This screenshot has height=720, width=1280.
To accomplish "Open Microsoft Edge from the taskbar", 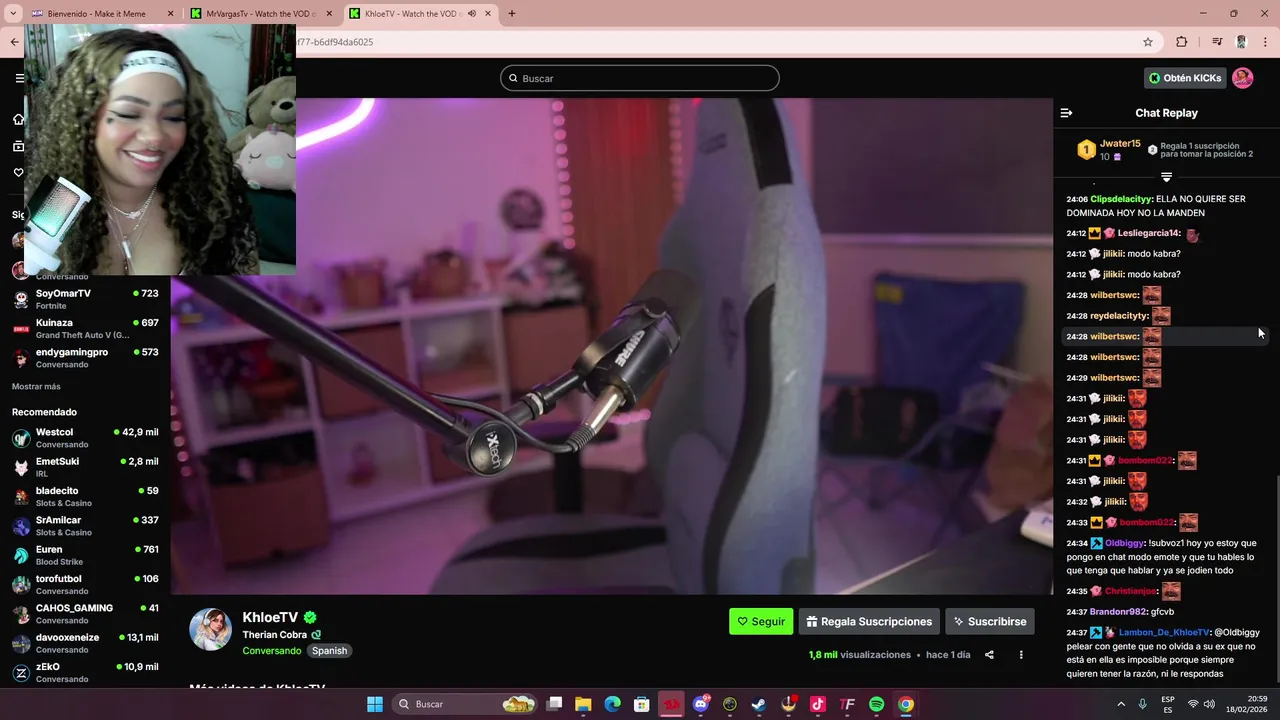I will (x=612, y=704).
